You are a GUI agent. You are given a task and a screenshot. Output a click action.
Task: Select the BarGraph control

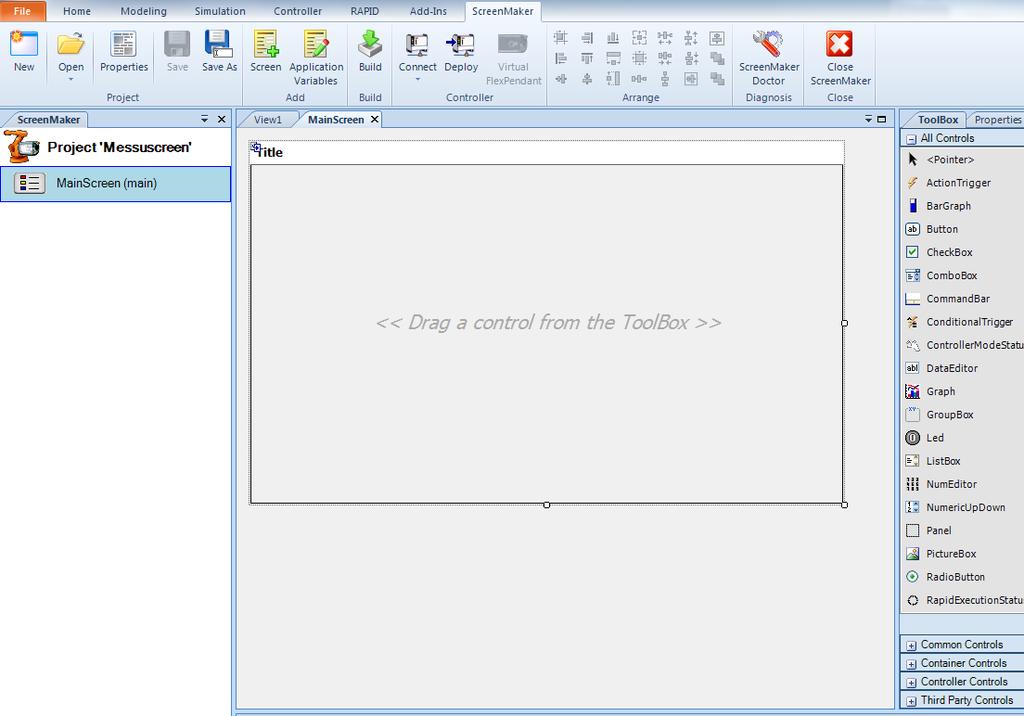(948, 206)
